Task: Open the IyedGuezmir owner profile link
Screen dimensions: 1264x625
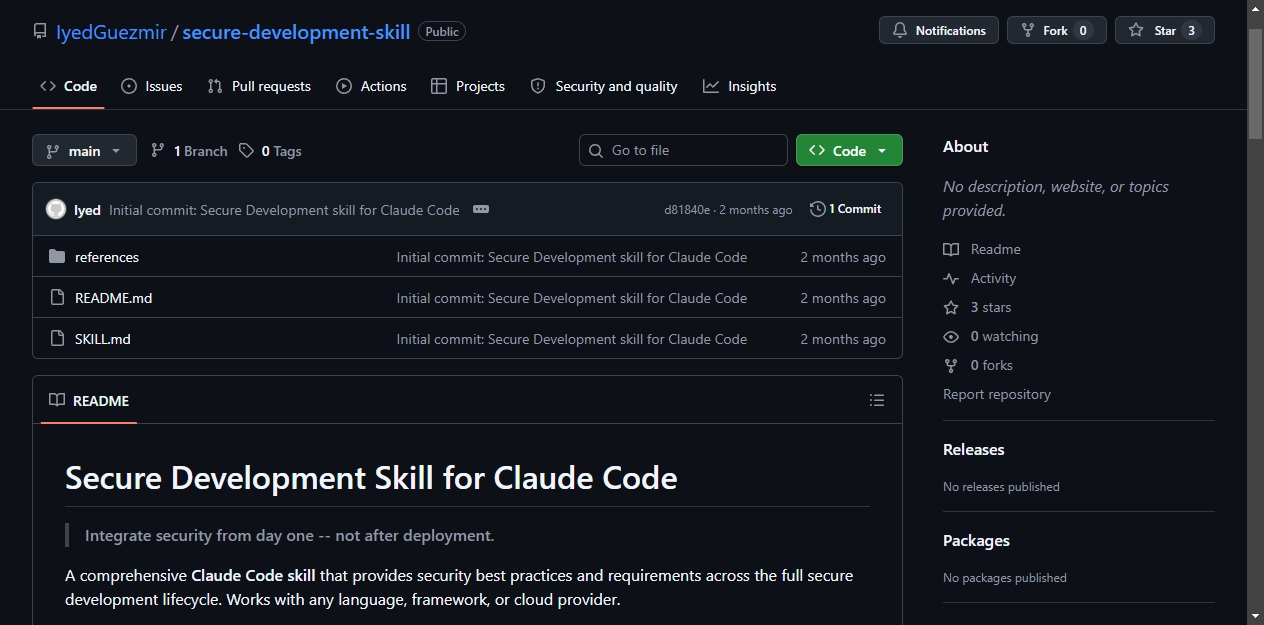Action: tap(111, 32)
